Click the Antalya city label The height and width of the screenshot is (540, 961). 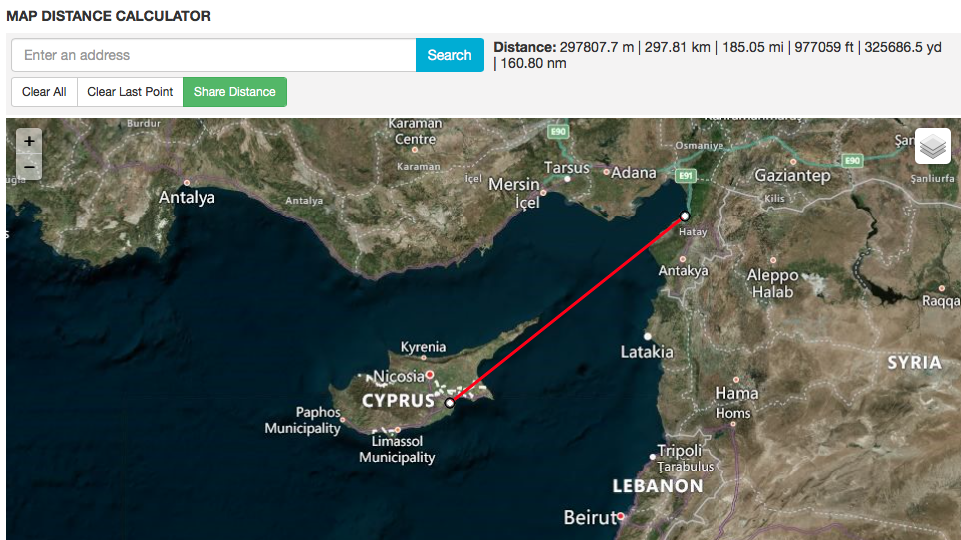[x=187, y=197]
